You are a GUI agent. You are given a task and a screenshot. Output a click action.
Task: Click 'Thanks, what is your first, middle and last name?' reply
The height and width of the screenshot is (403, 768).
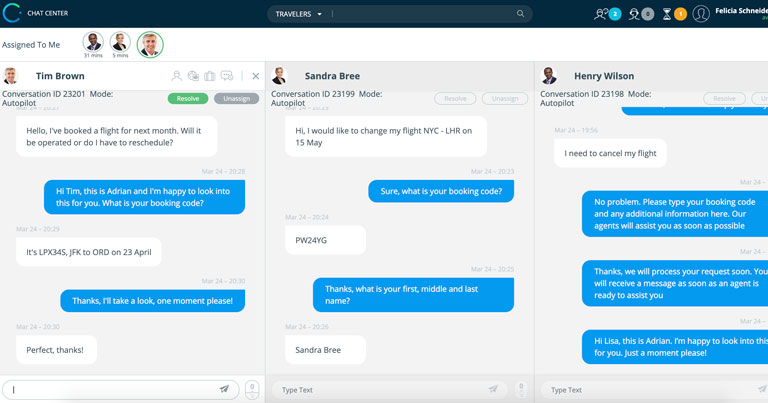[413, 295]
